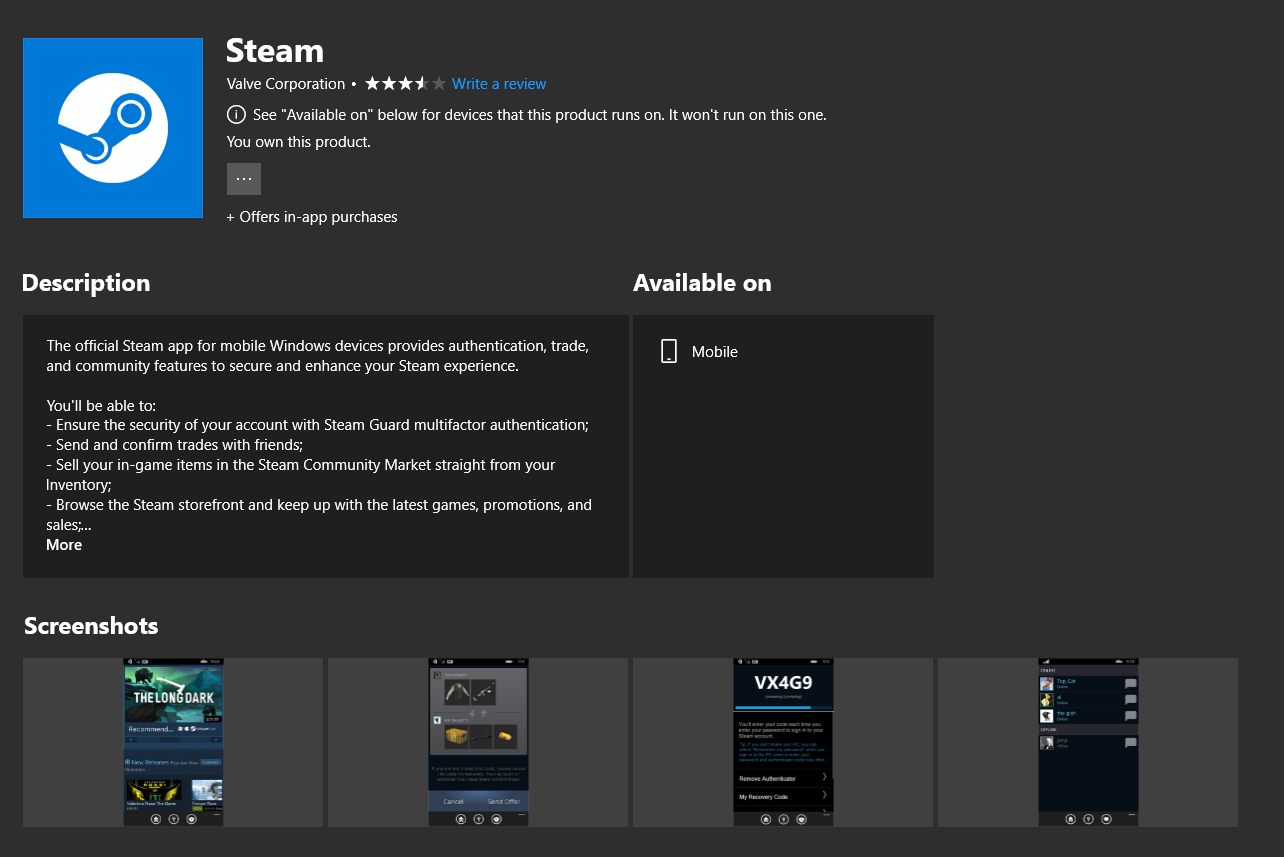The height and width of the screenshot is (857, 1284).
Task: Click the Valve Corporation publisher name
Action: coord(286,84)
